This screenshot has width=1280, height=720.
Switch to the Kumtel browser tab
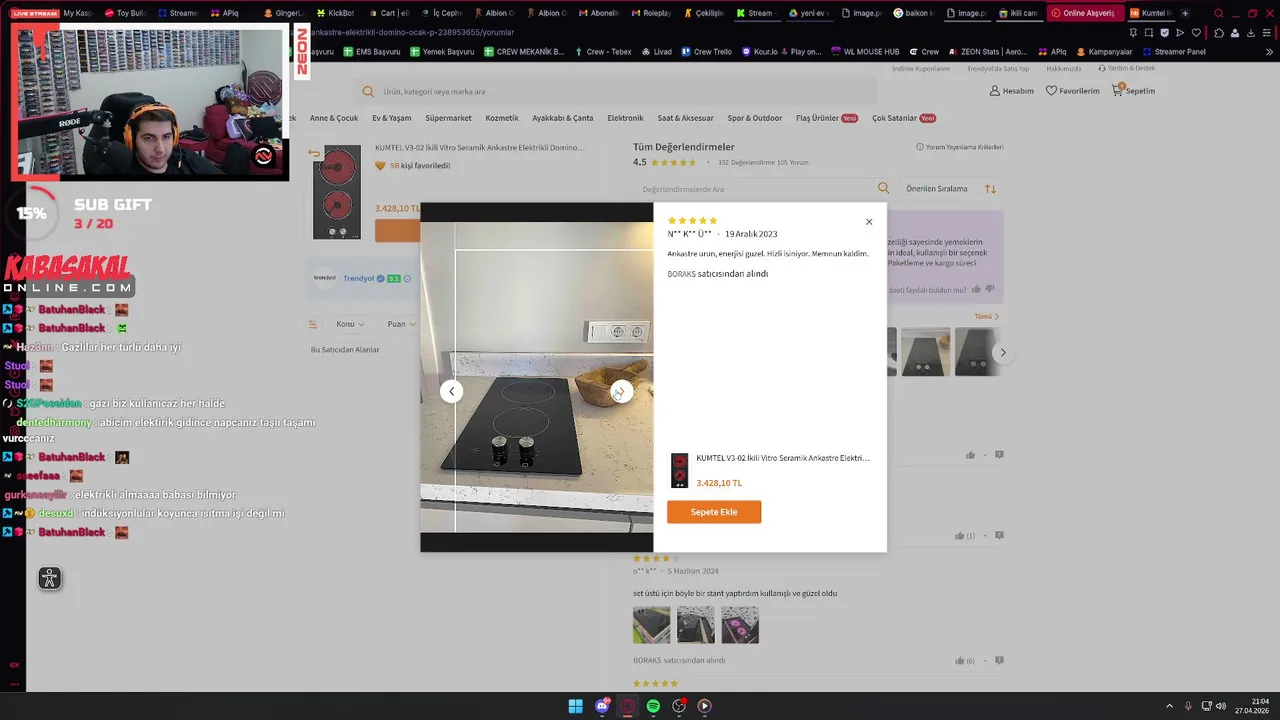[x=1149, y=13]
